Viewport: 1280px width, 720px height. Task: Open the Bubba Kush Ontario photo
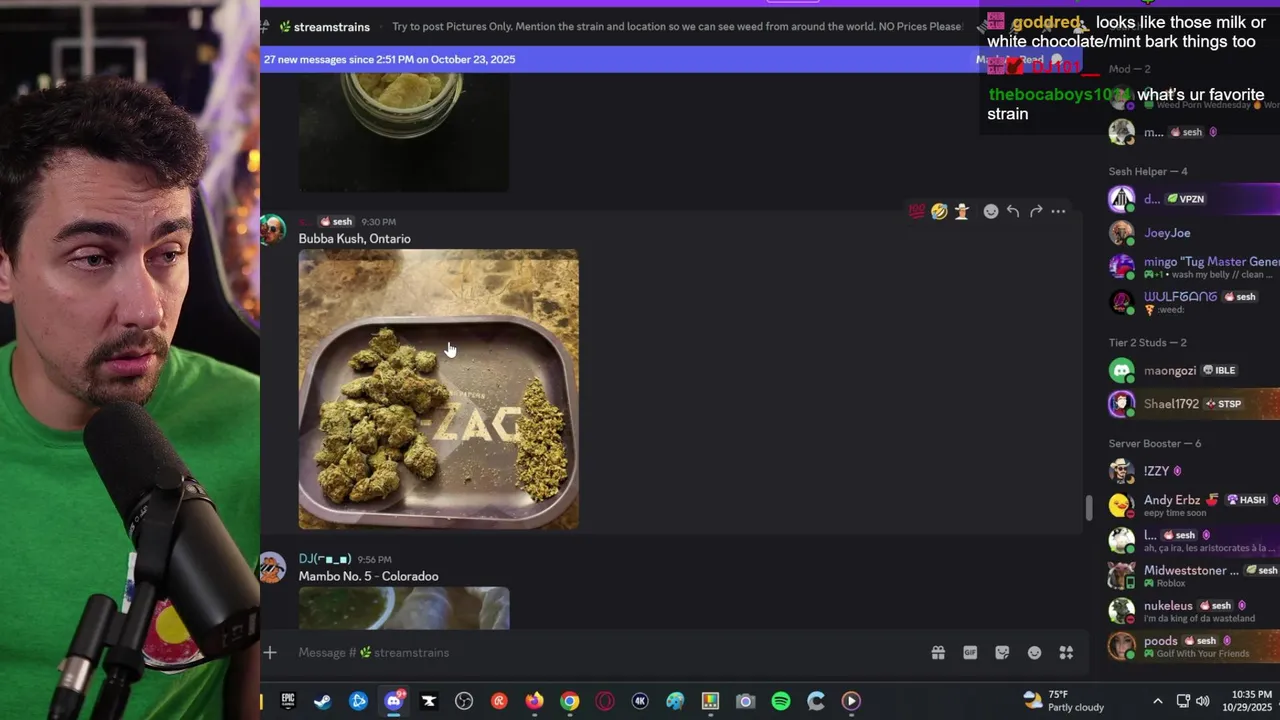point(438,389)
